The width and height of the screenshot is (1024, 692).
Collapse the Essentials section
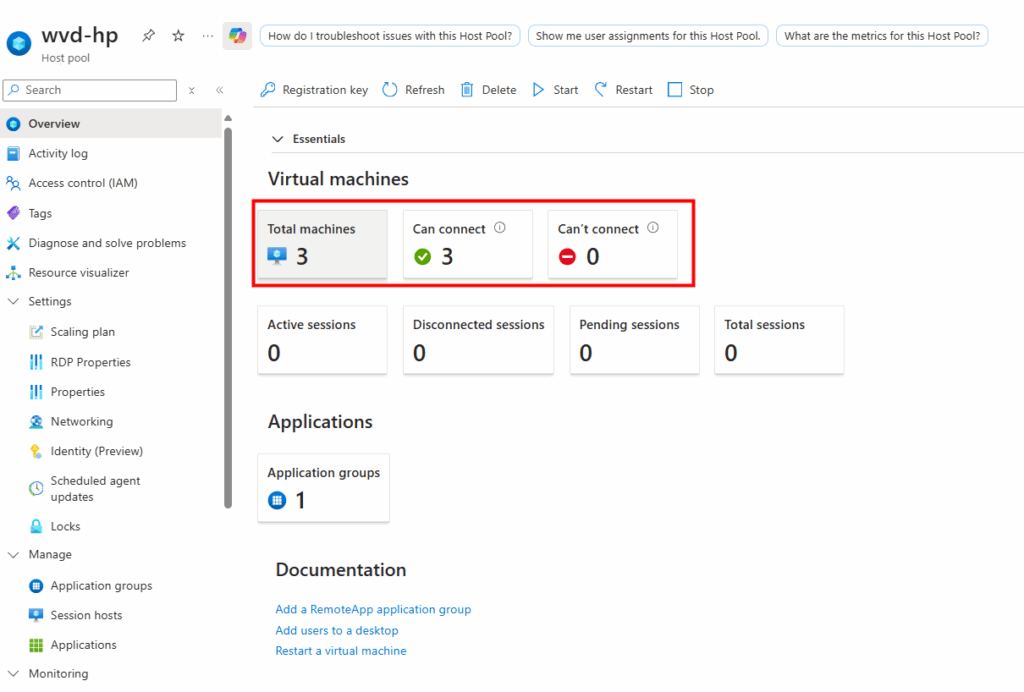coord(277,139)
